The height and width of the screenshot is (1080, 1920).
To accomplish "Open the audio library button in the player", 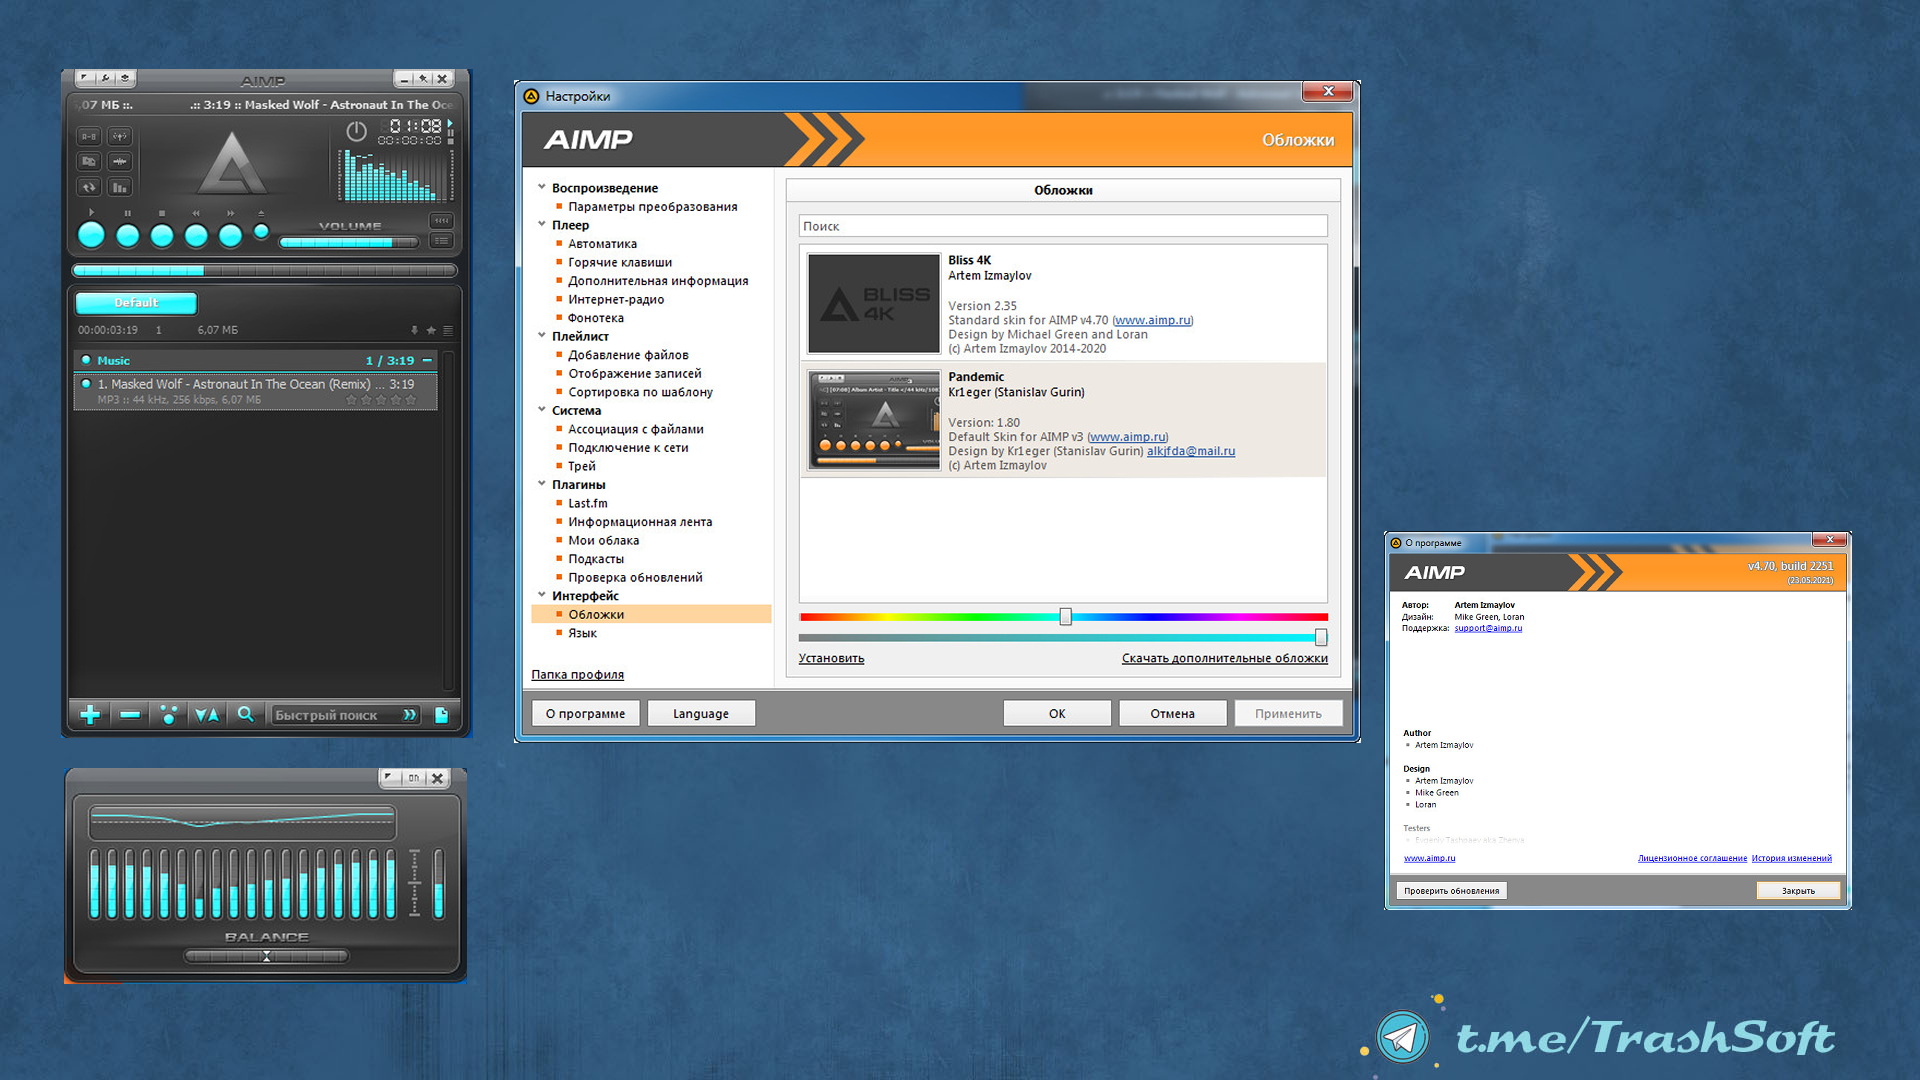I will (x=89, y=161).
